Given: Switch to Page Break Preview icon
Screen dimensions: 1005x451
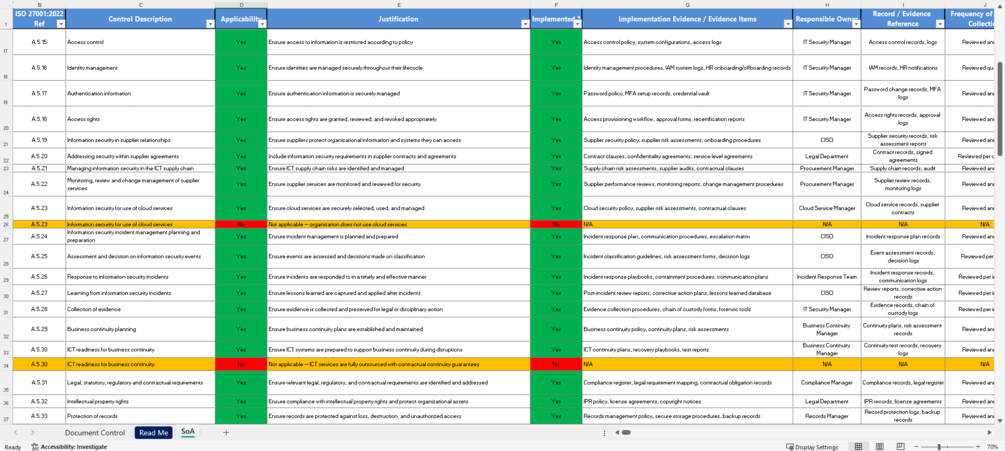Looking at the screenshot, I should tap(901, 447).
